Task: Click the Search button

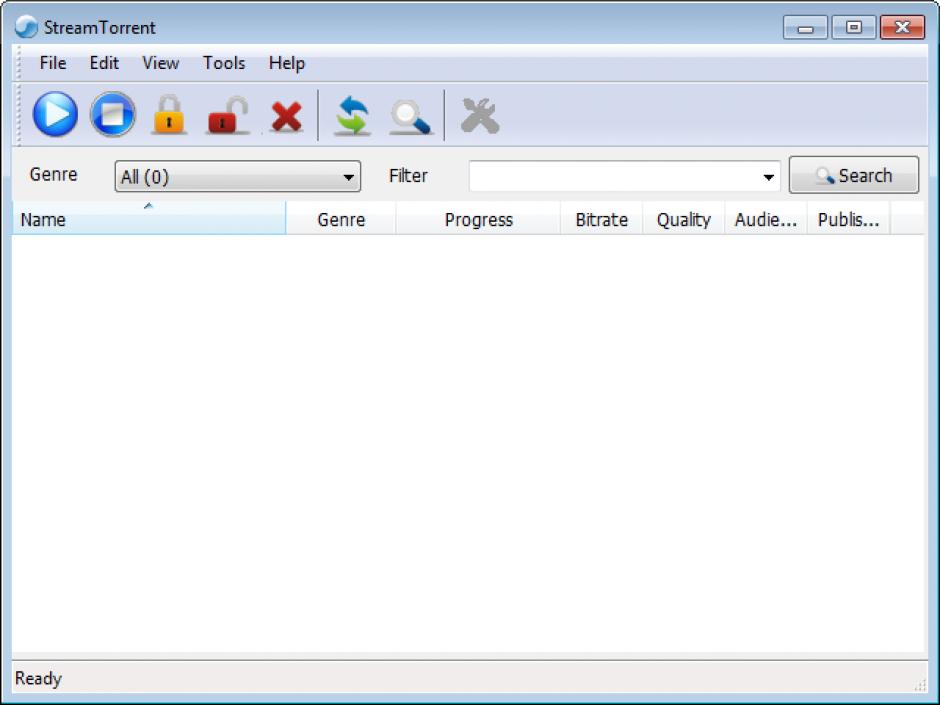Action: (x=854, y=175)
